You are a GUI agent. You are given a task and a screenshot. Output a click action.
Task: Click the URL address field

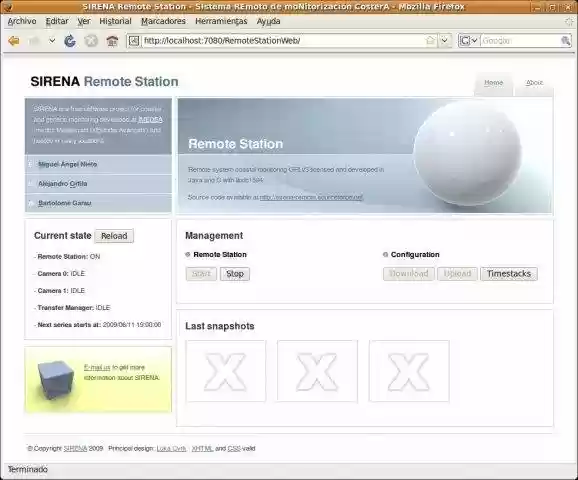click(x=282, y=41)
